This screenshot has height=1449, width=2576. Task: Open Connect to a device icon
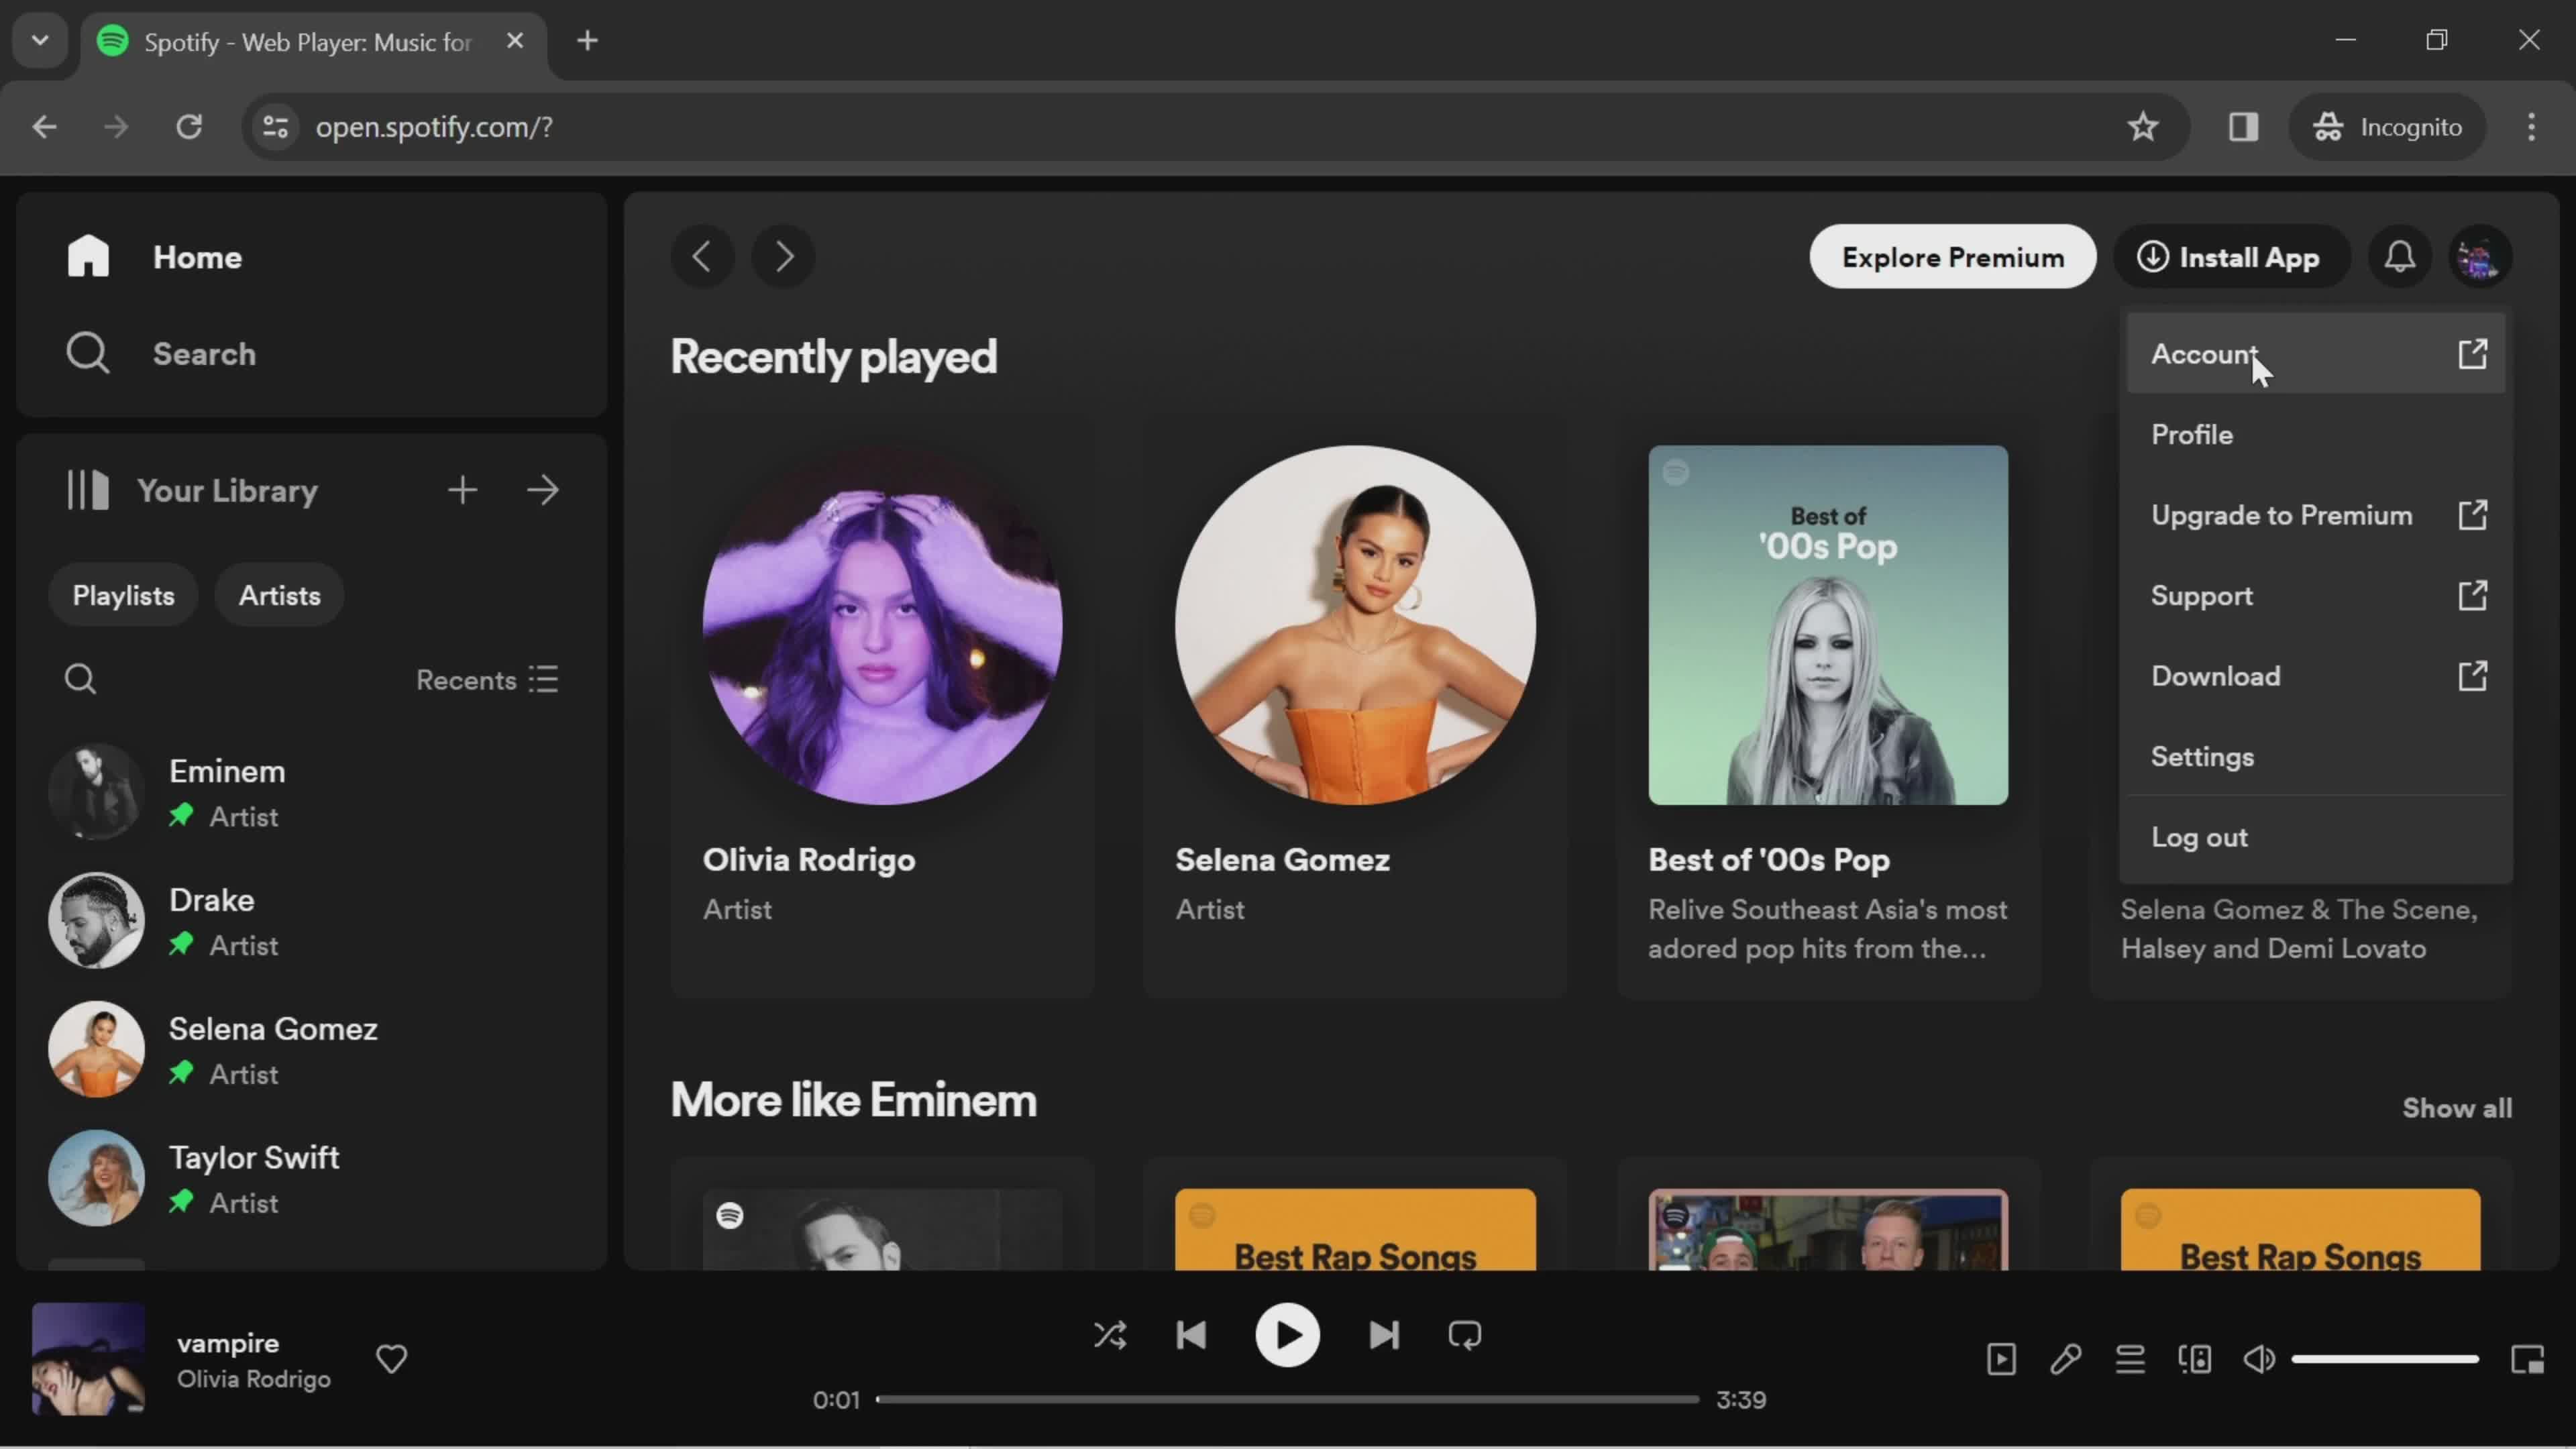coord(2195,1359)
